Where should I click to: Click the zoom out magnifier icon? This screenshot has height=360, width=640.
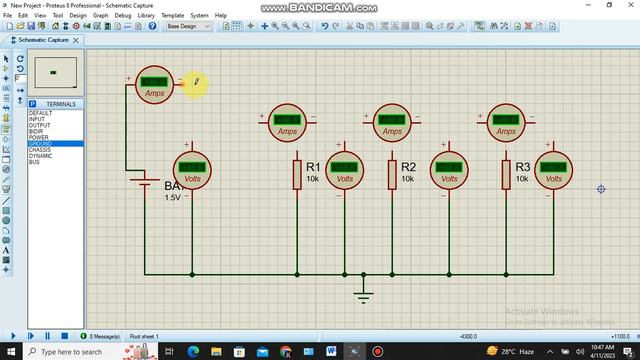tap(285, 26)
